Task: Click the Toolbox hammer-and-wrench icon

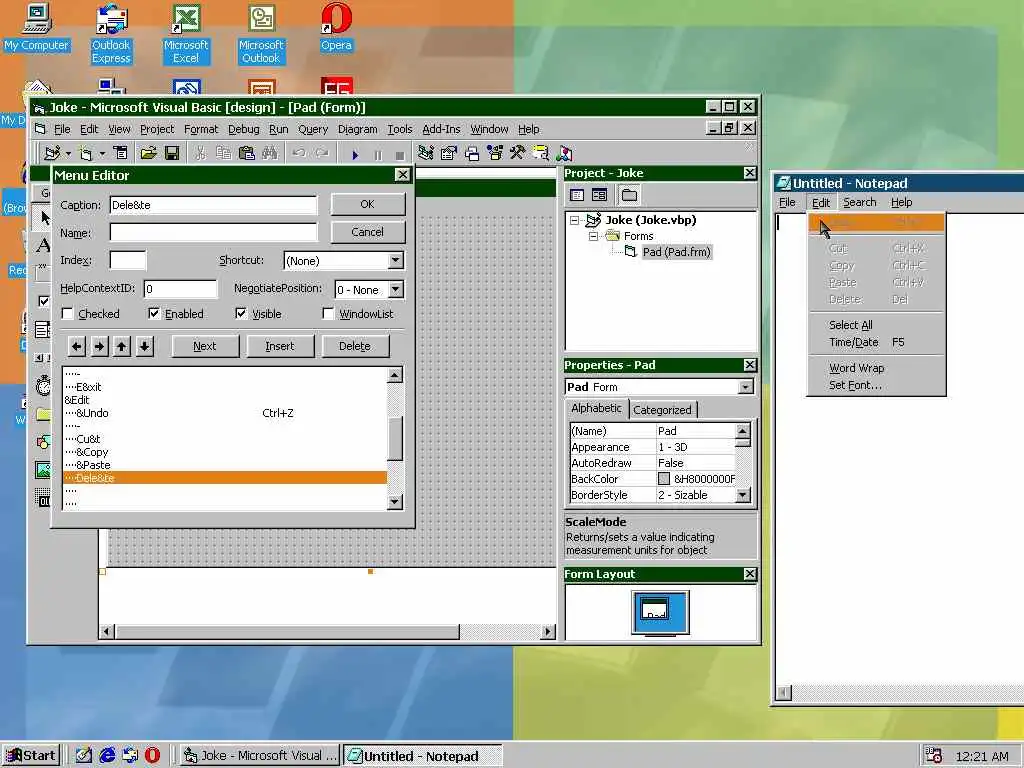Action: (x=517, y=153)
